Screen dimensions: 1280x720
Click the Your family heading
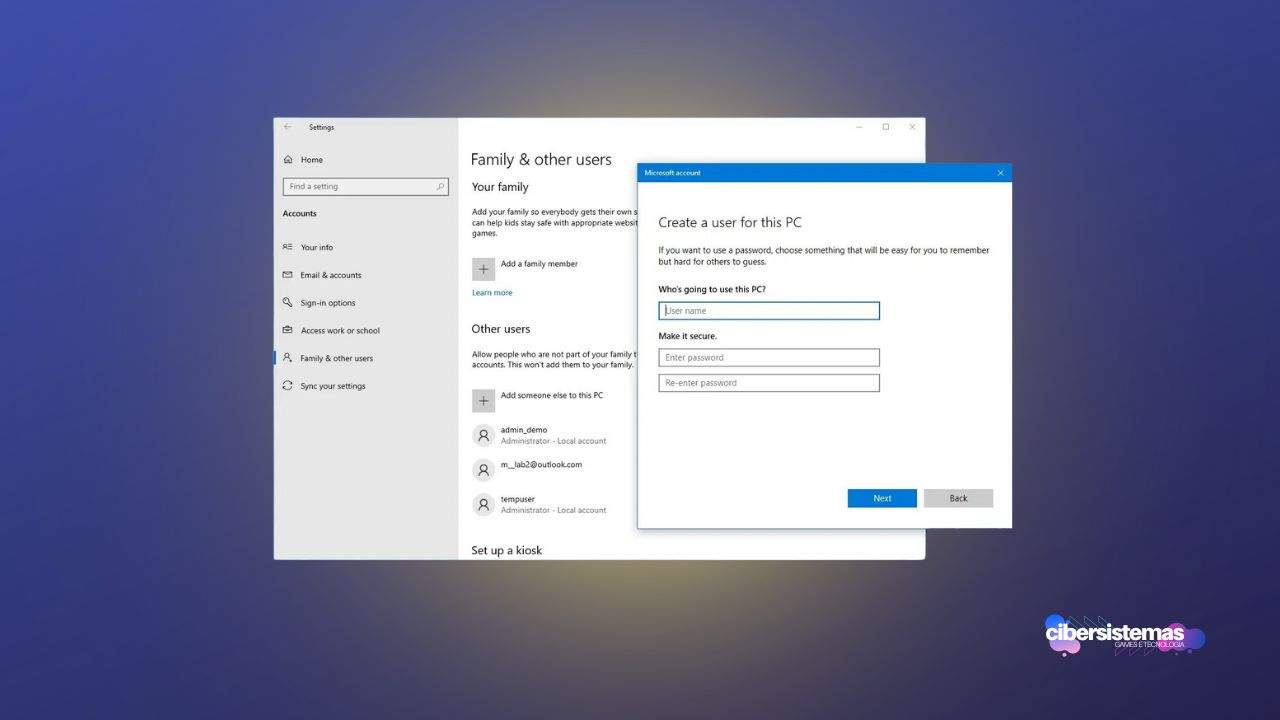click(500, 187)
